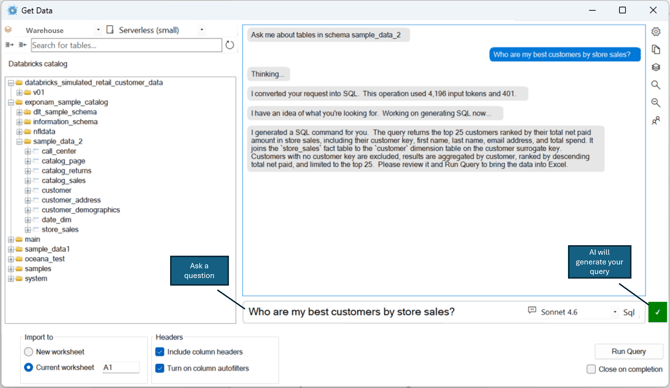Viewport: 670px width, 388px height.
Task: Click the question text input box
Action: point(385,312)
